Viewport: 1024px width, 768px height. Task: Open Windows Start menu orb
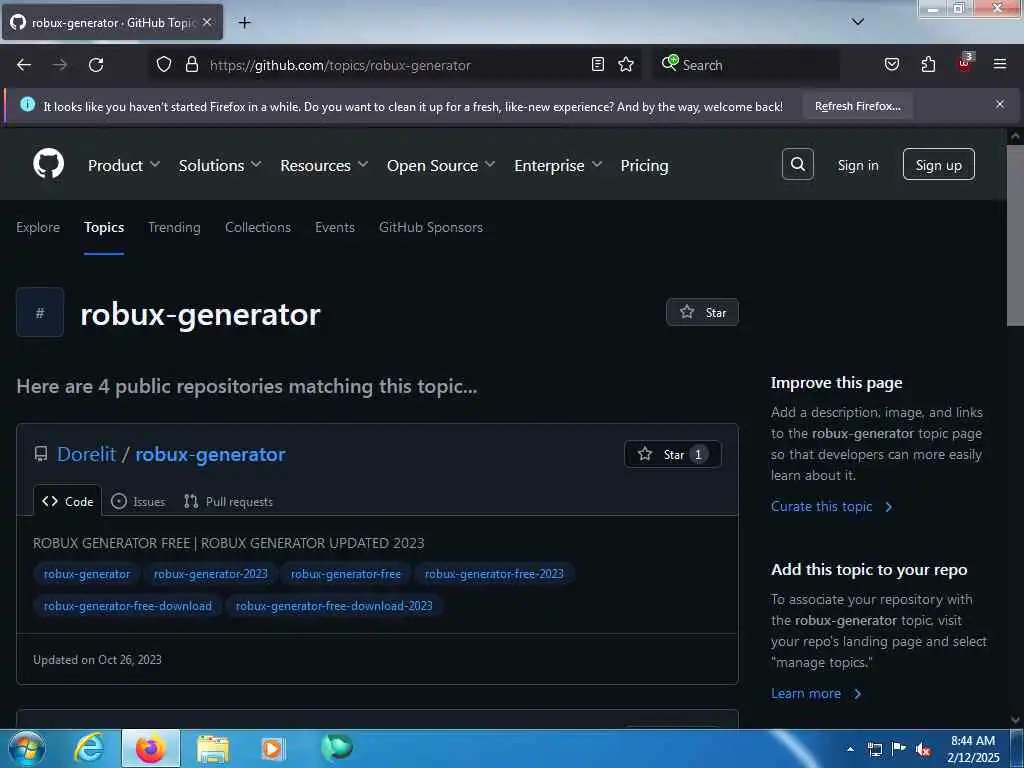[27, 748]
